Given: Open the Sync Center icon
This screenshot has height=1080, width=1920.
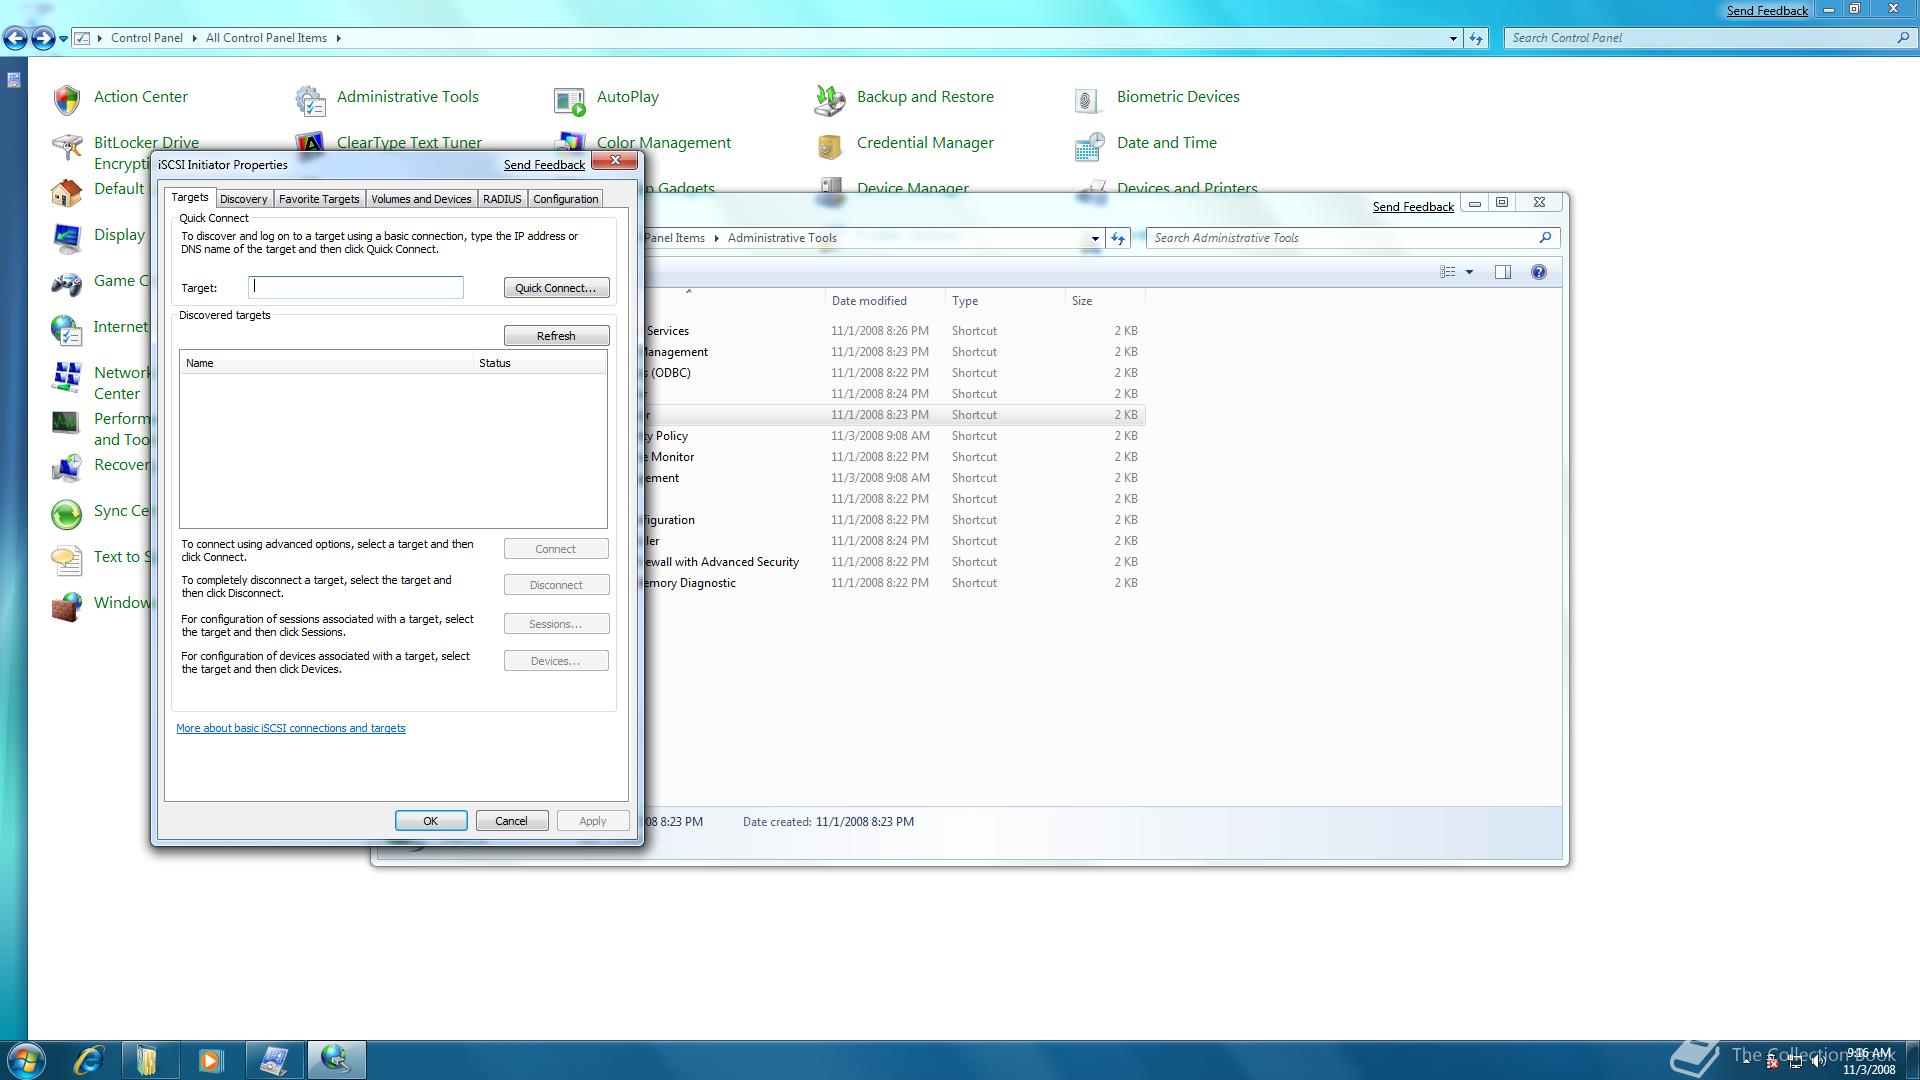Looking at the screenshot, I should coord(66,514).
